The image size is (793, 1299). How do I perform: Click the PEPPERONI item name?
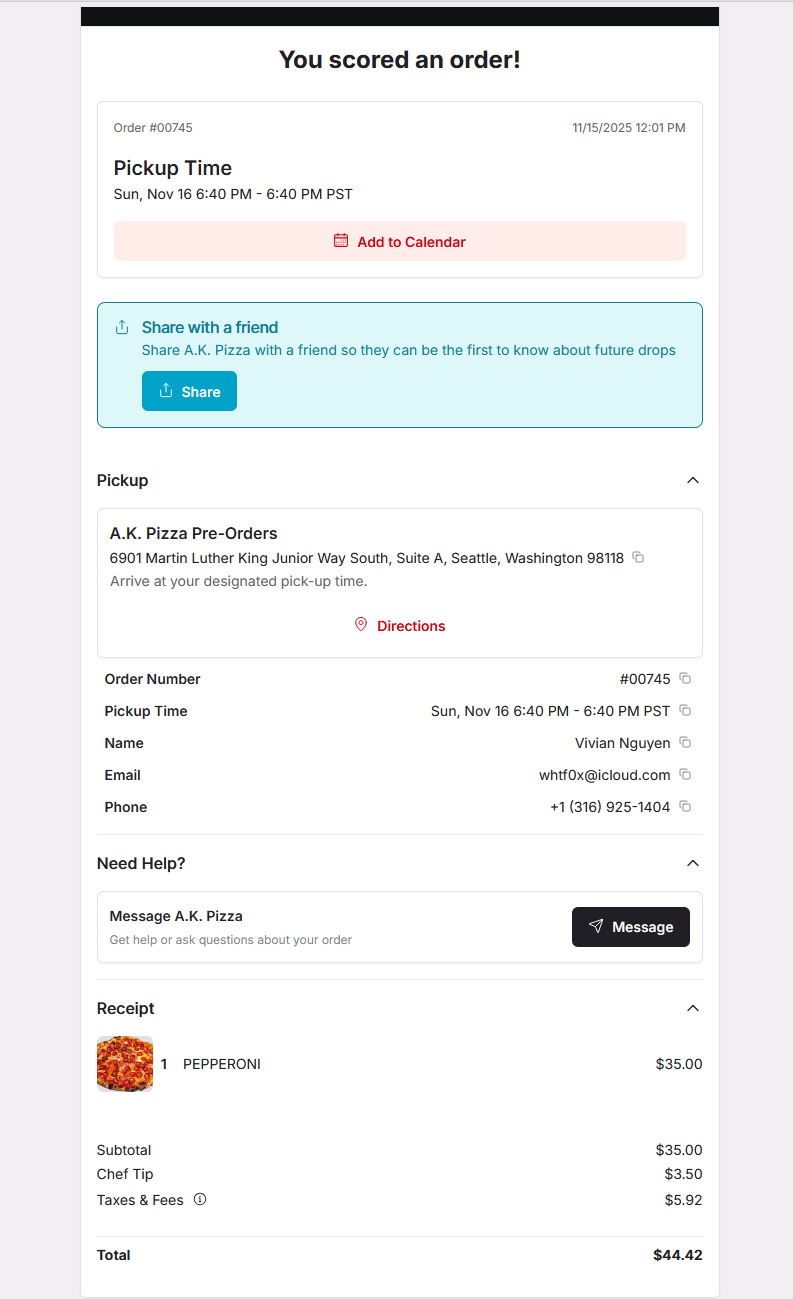click(x=222, y=1064)
